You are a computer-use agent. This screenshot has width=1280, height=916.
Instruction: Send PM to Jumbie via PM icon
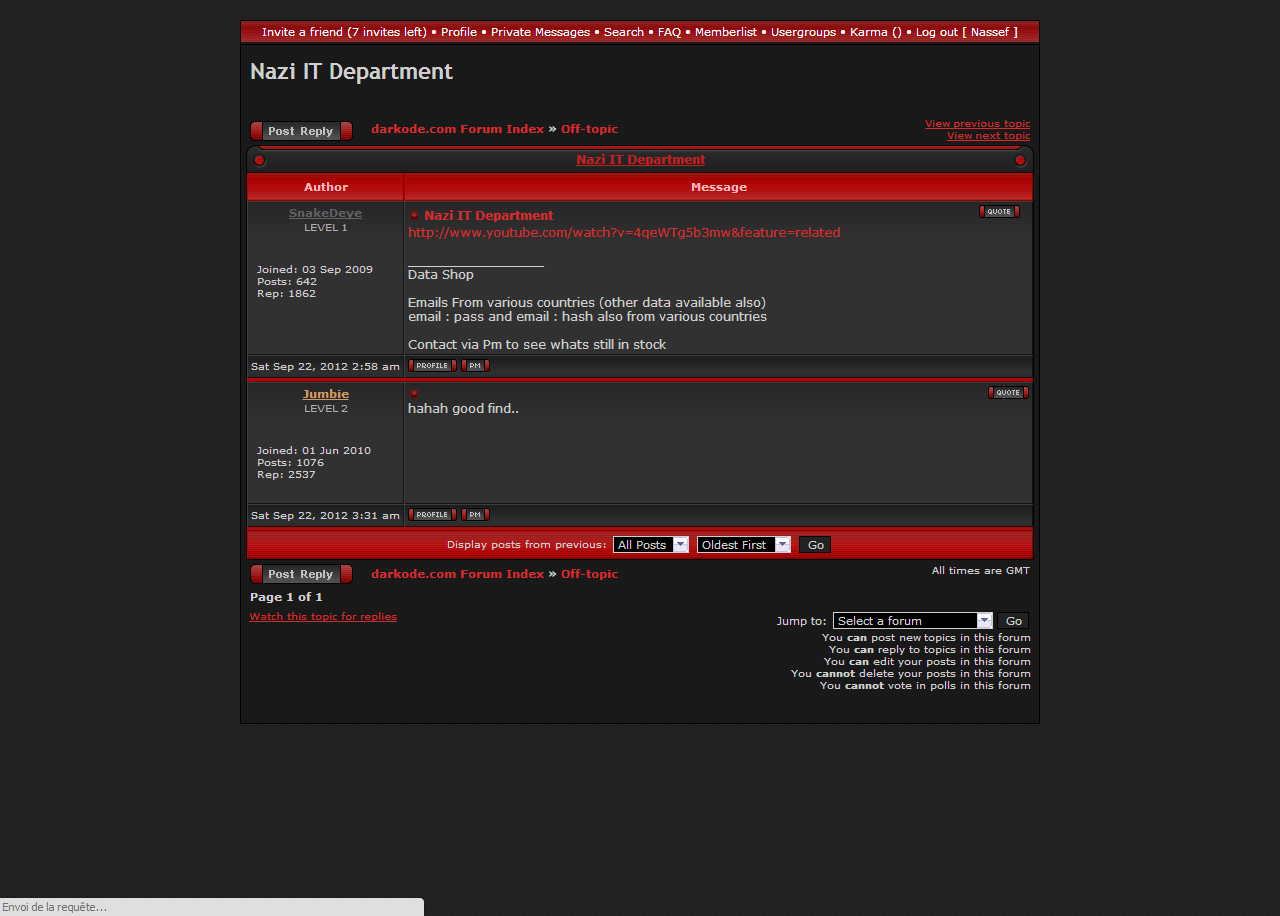tap(475, 515)
